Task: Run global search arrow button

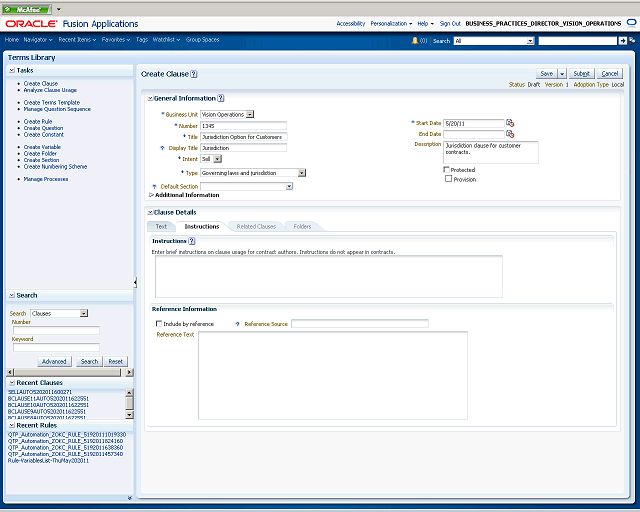Action: [x=622, y=40]
